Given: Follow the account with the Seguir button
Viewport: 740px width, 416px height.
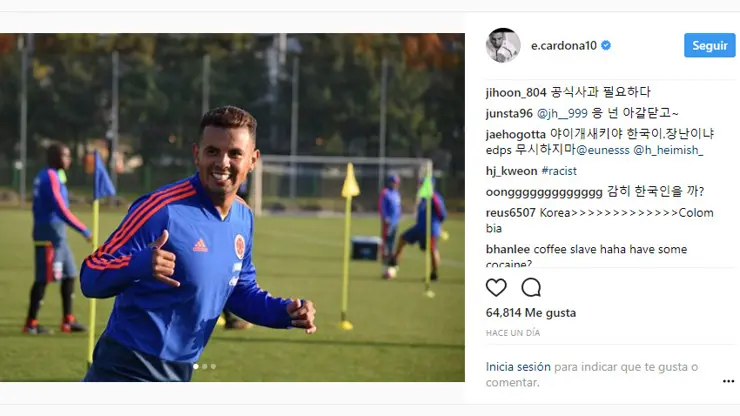Looking at the screenshot, I should coord(709,45).
